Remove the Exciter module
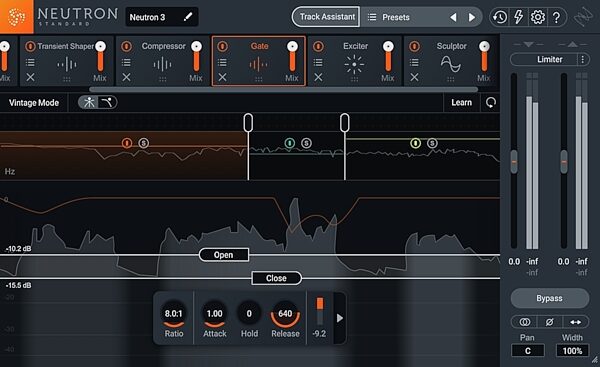 point(318,78)
